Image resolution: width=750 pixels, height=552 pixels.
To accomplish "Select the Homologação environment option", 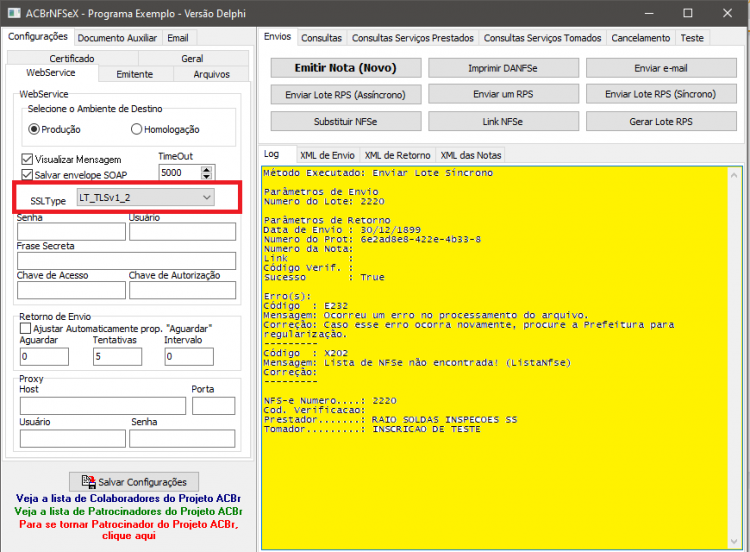I will pos(136,129).
